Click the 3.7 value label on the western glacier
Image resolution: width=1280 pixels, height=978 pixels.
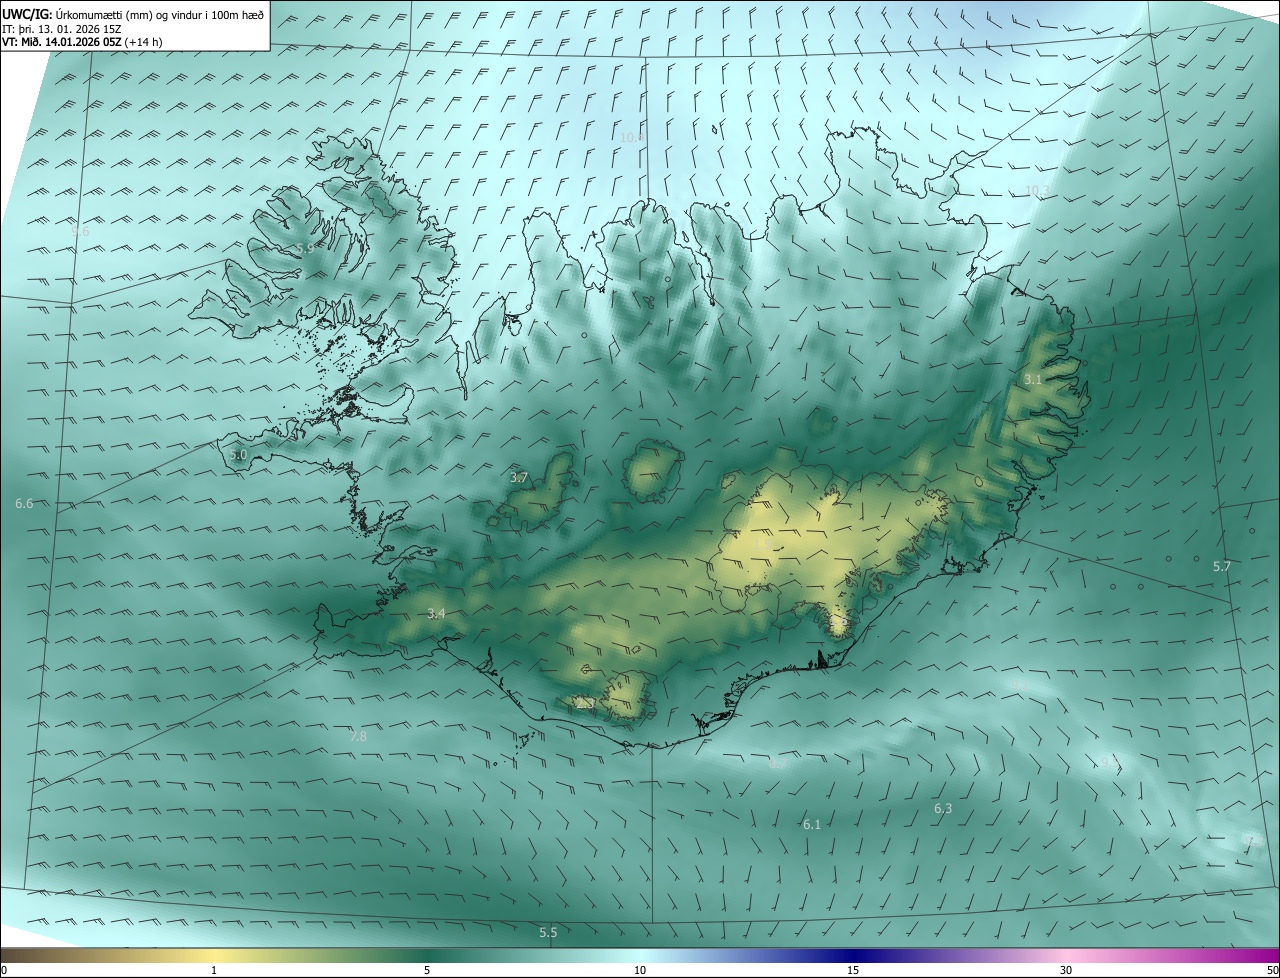click(519, 478)
